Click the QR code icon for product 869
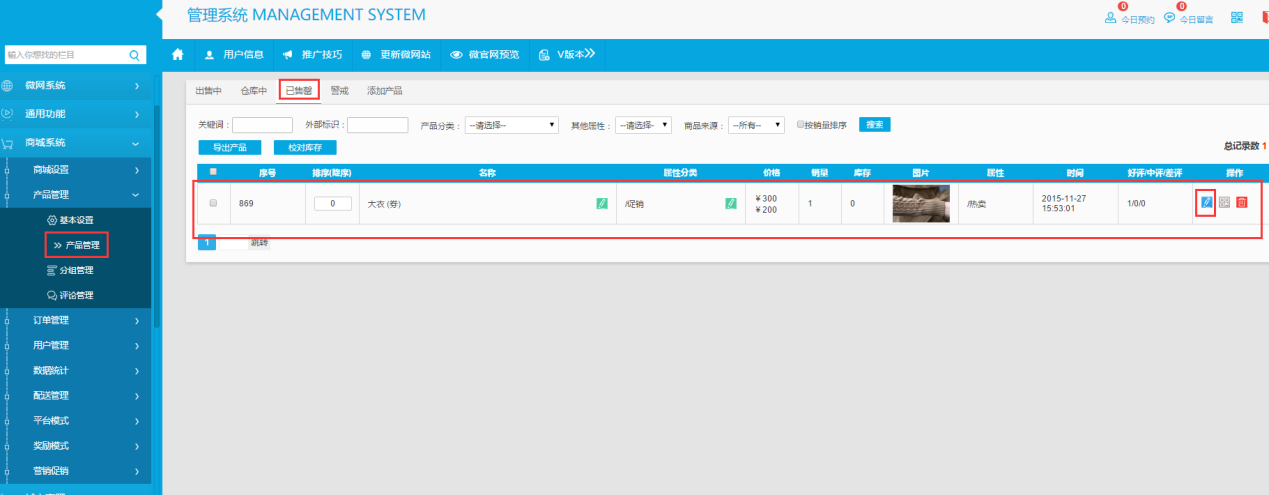 [1224, 203]
